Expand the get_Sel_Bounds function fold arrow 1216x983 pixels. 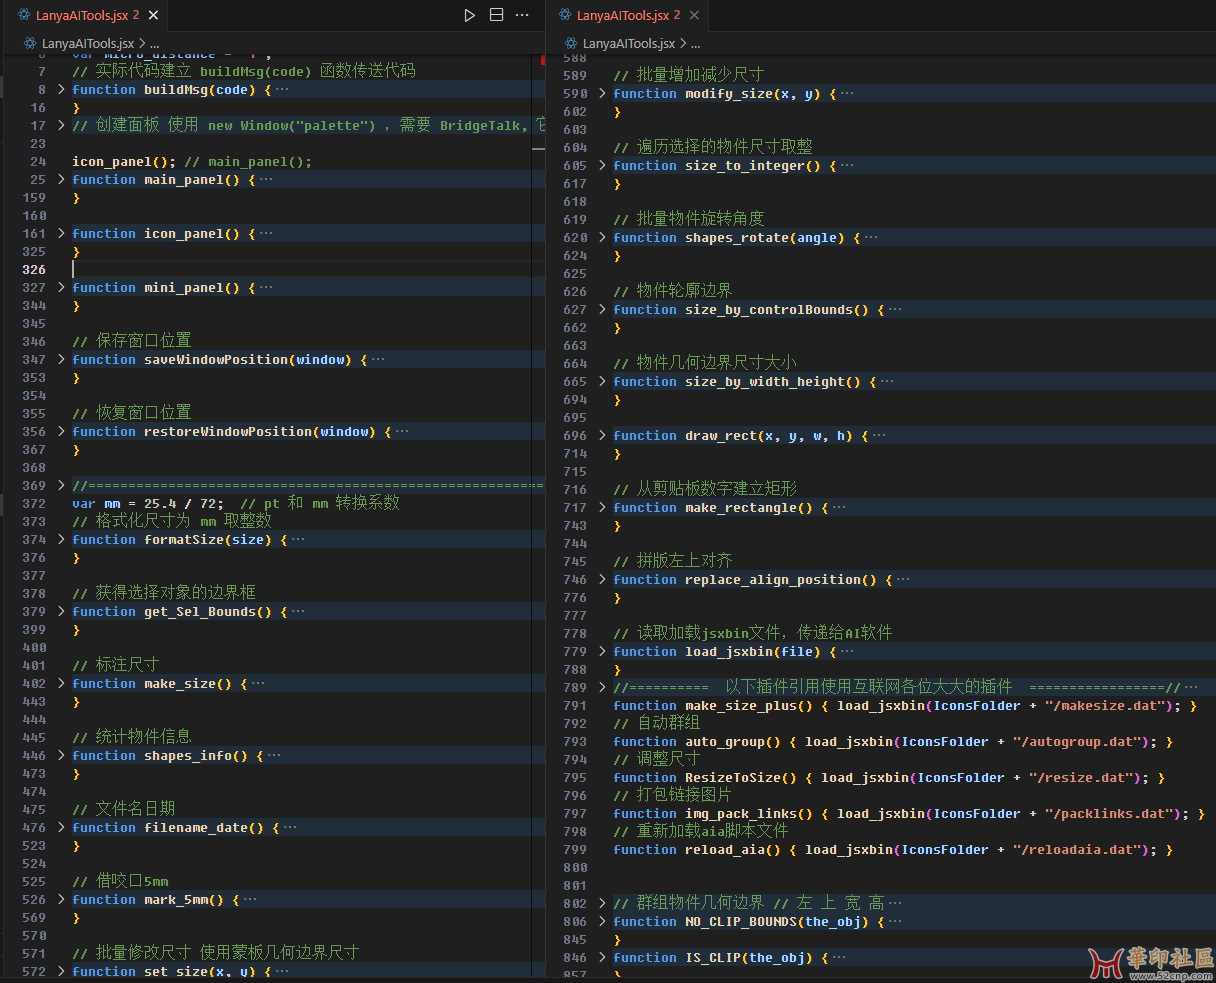tap(61, 612)
